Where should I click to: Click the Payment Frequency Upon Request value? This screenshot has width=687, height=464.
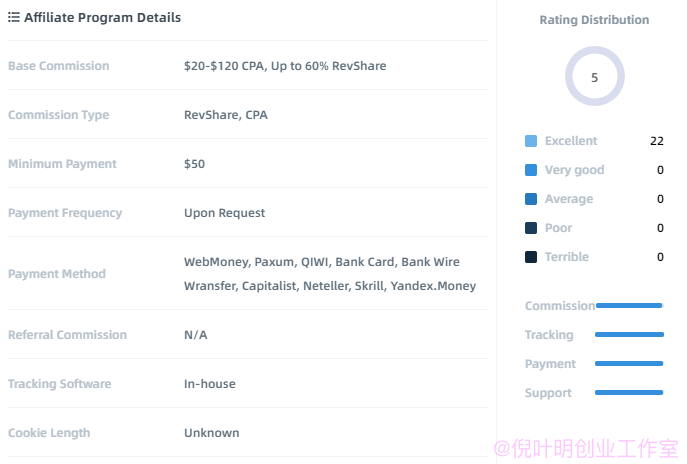224,213
